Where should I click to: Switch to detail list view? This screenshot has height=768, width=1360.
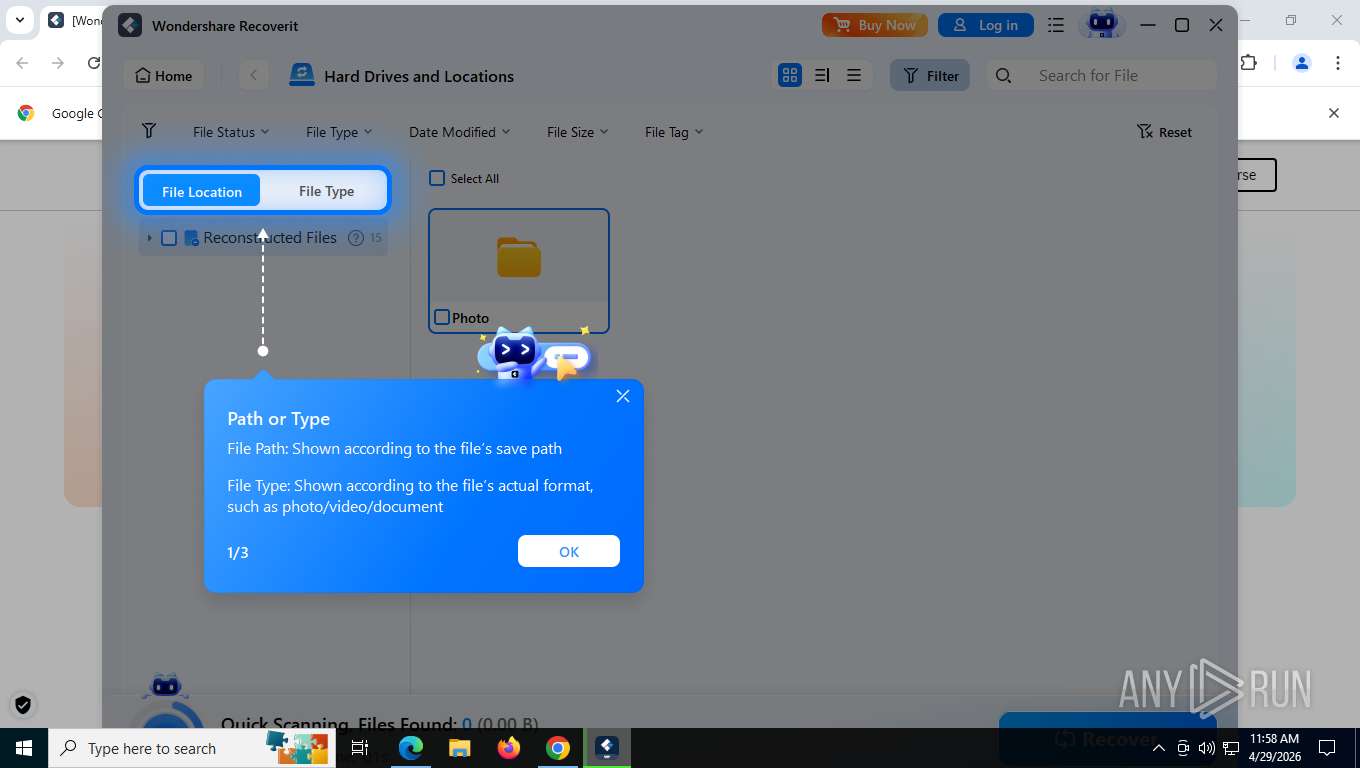[822, 75]
